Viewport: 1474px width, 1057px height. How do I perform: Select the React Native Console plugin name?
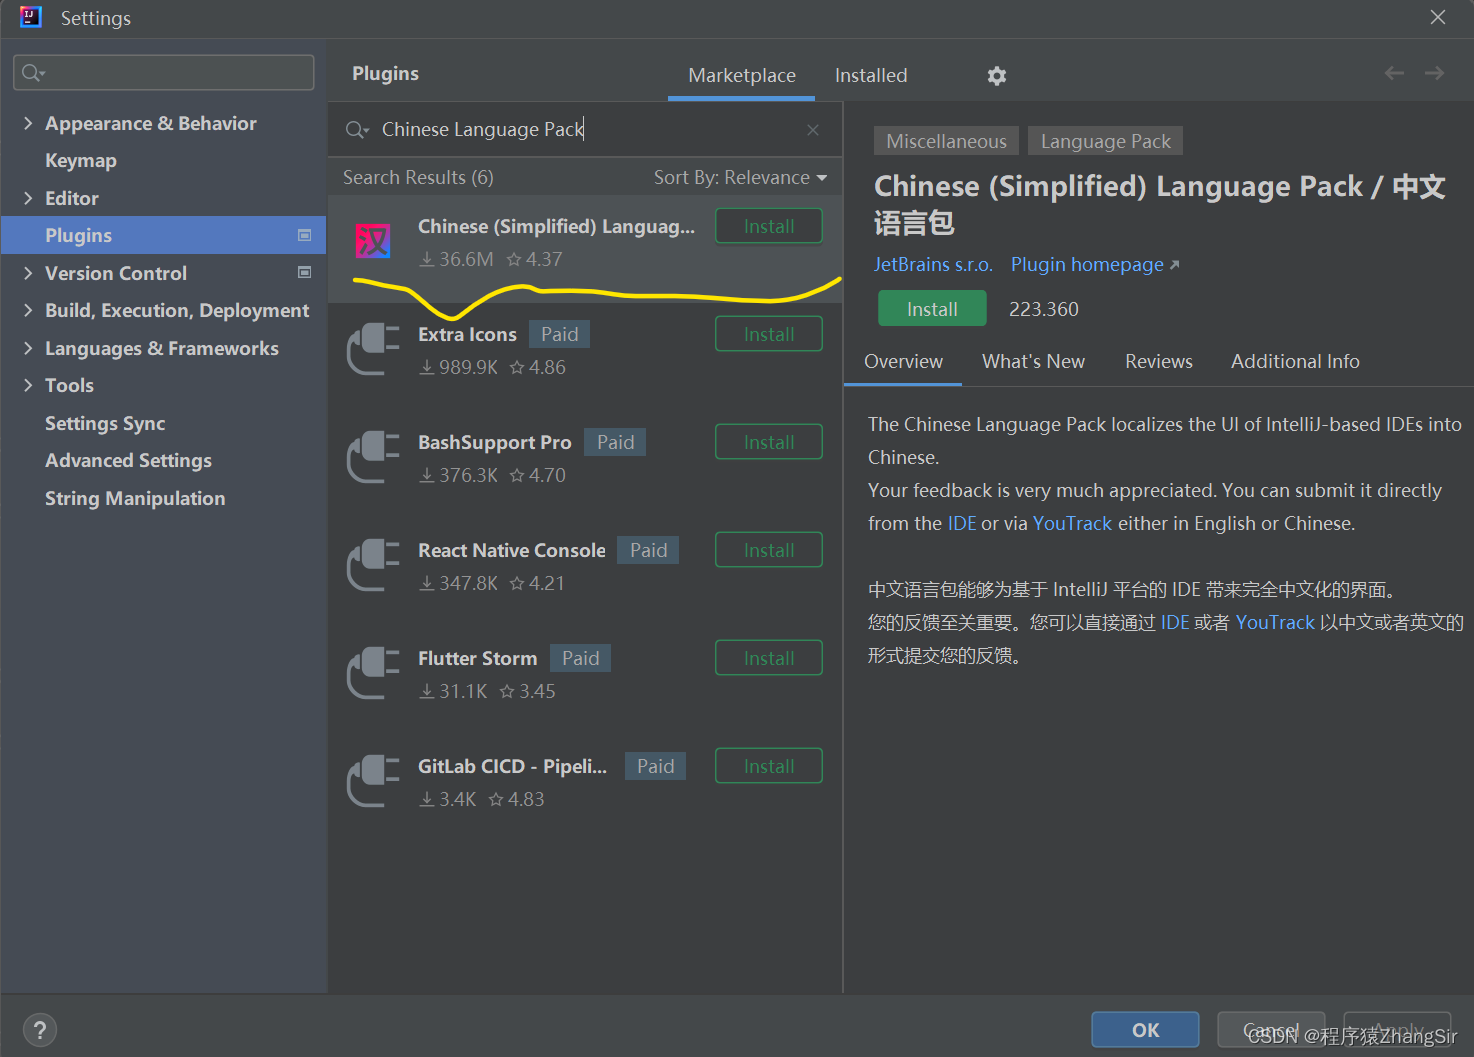click(x=512, y=550)
